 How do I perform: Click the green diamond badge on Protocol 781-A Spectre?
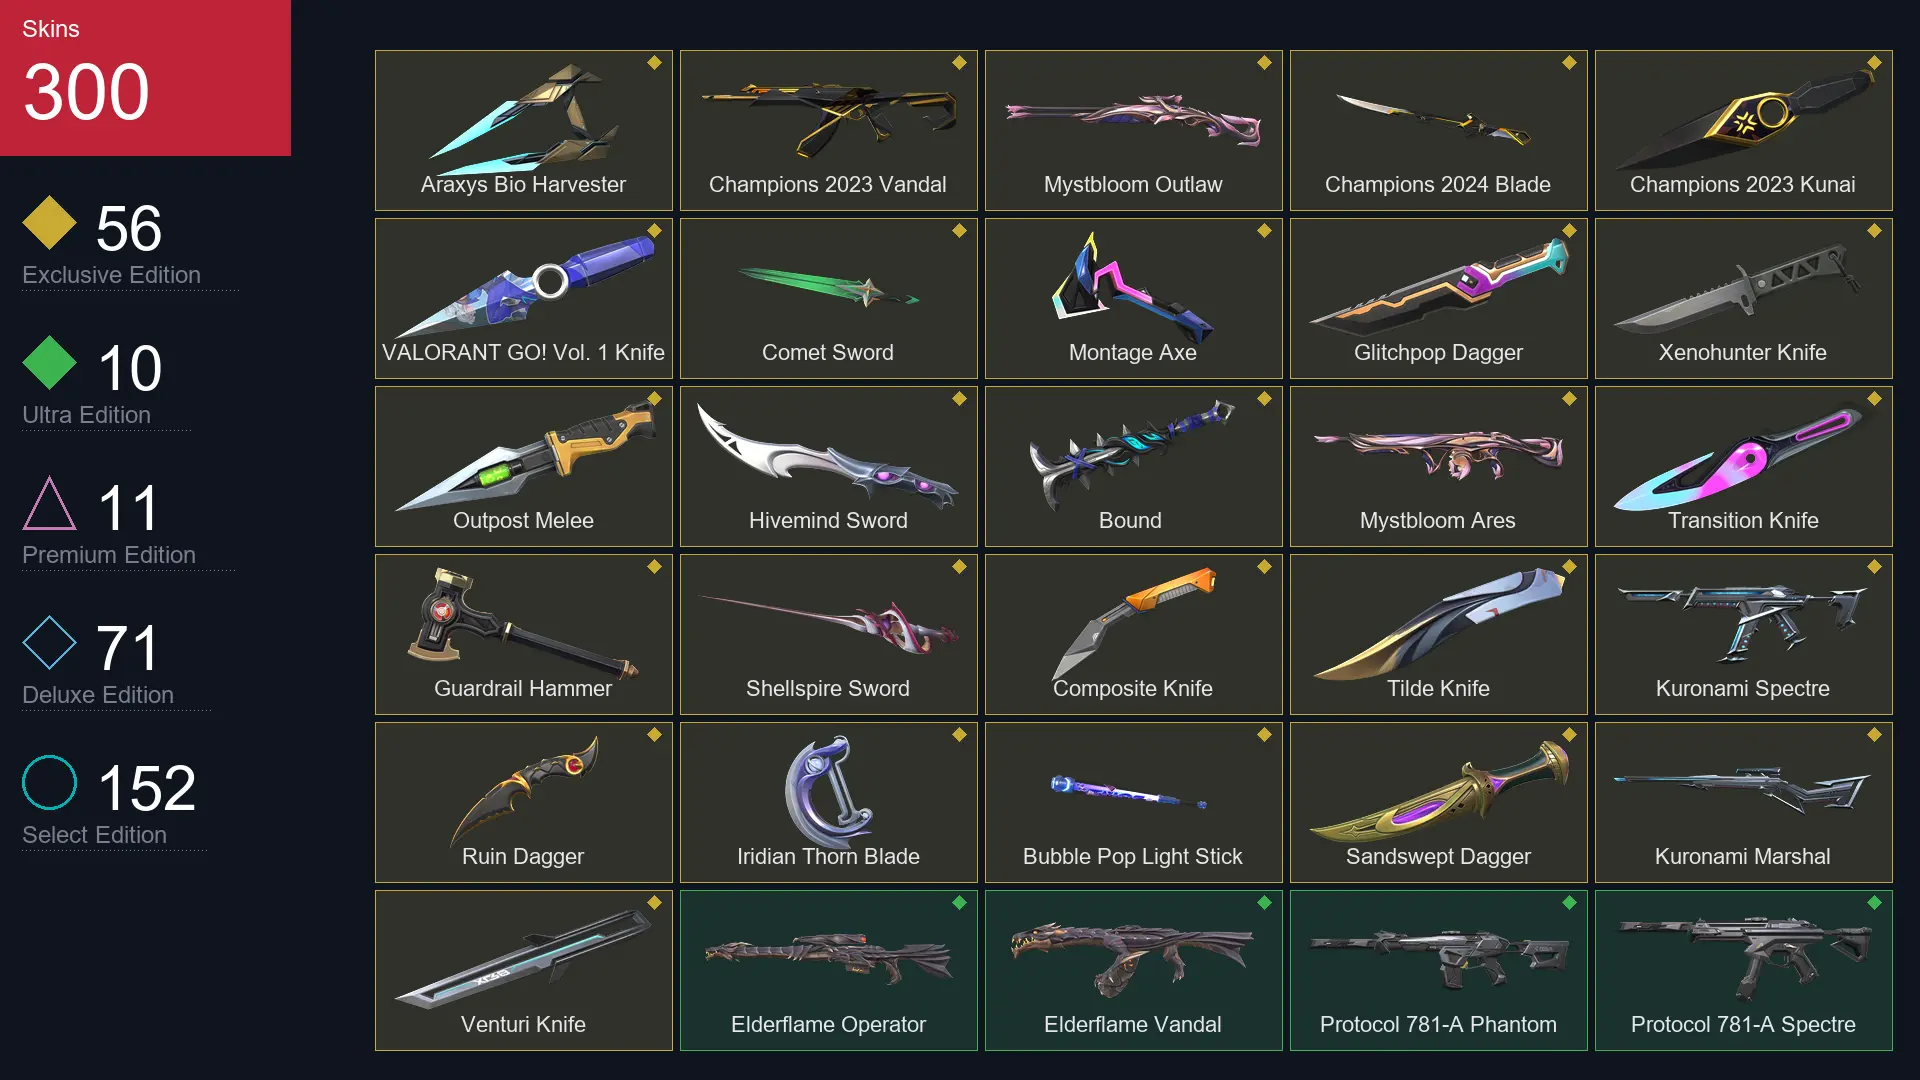[x=1874, y=903]
